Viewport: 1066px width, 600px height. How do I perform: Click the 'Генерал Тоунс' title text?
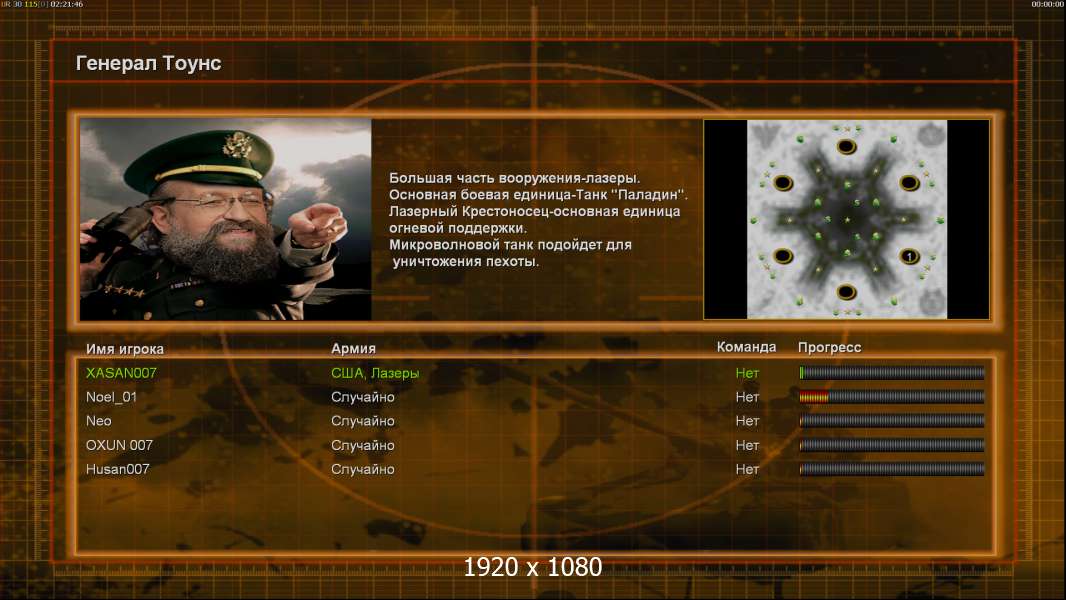pyautogui.click(x=148, y=63)
